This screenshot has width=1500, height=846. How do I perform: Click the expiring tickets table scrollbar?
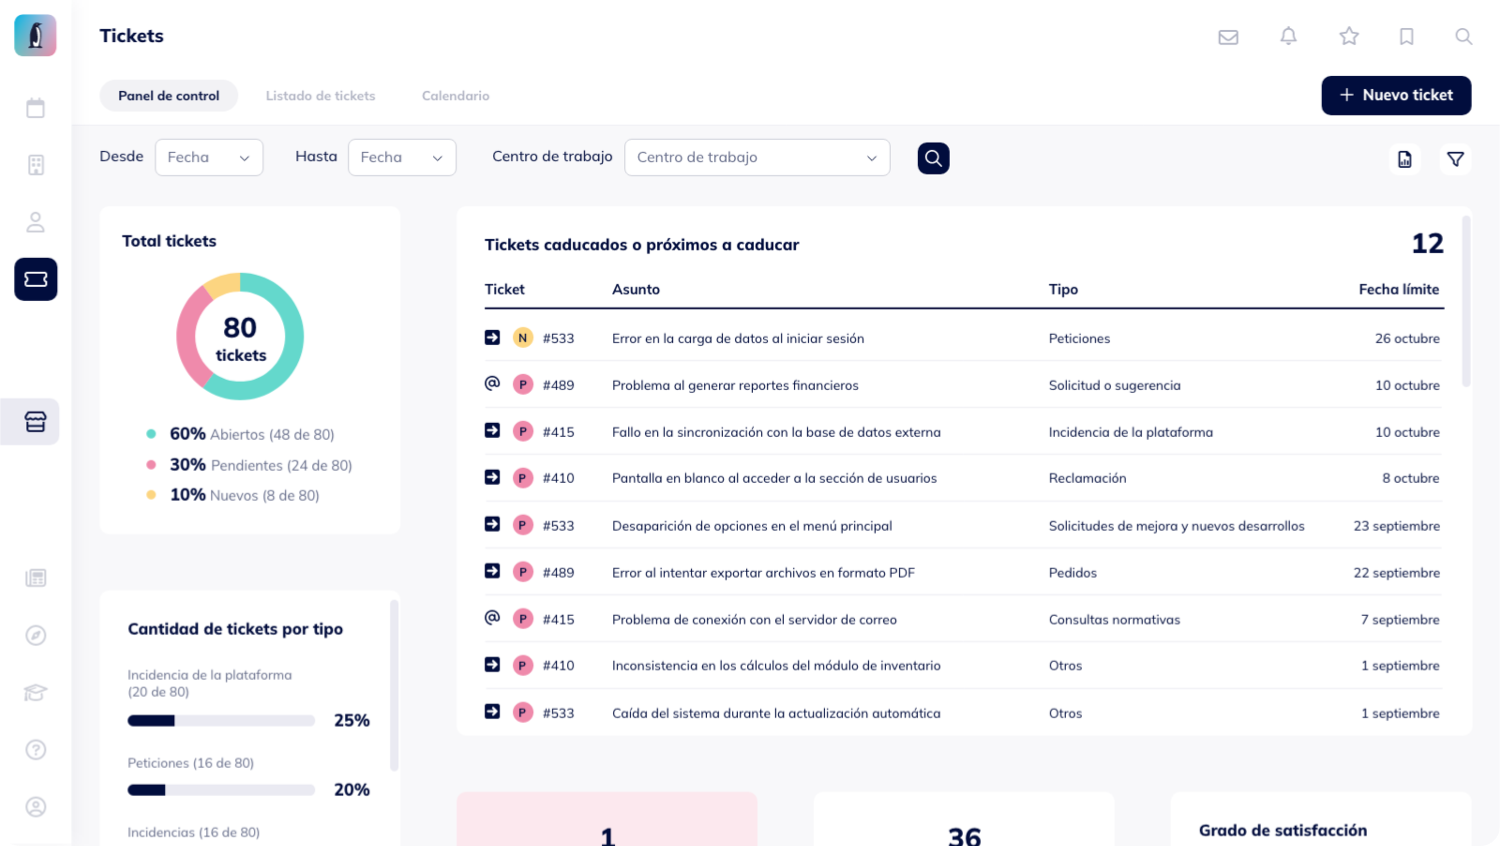pos(1466,300)
